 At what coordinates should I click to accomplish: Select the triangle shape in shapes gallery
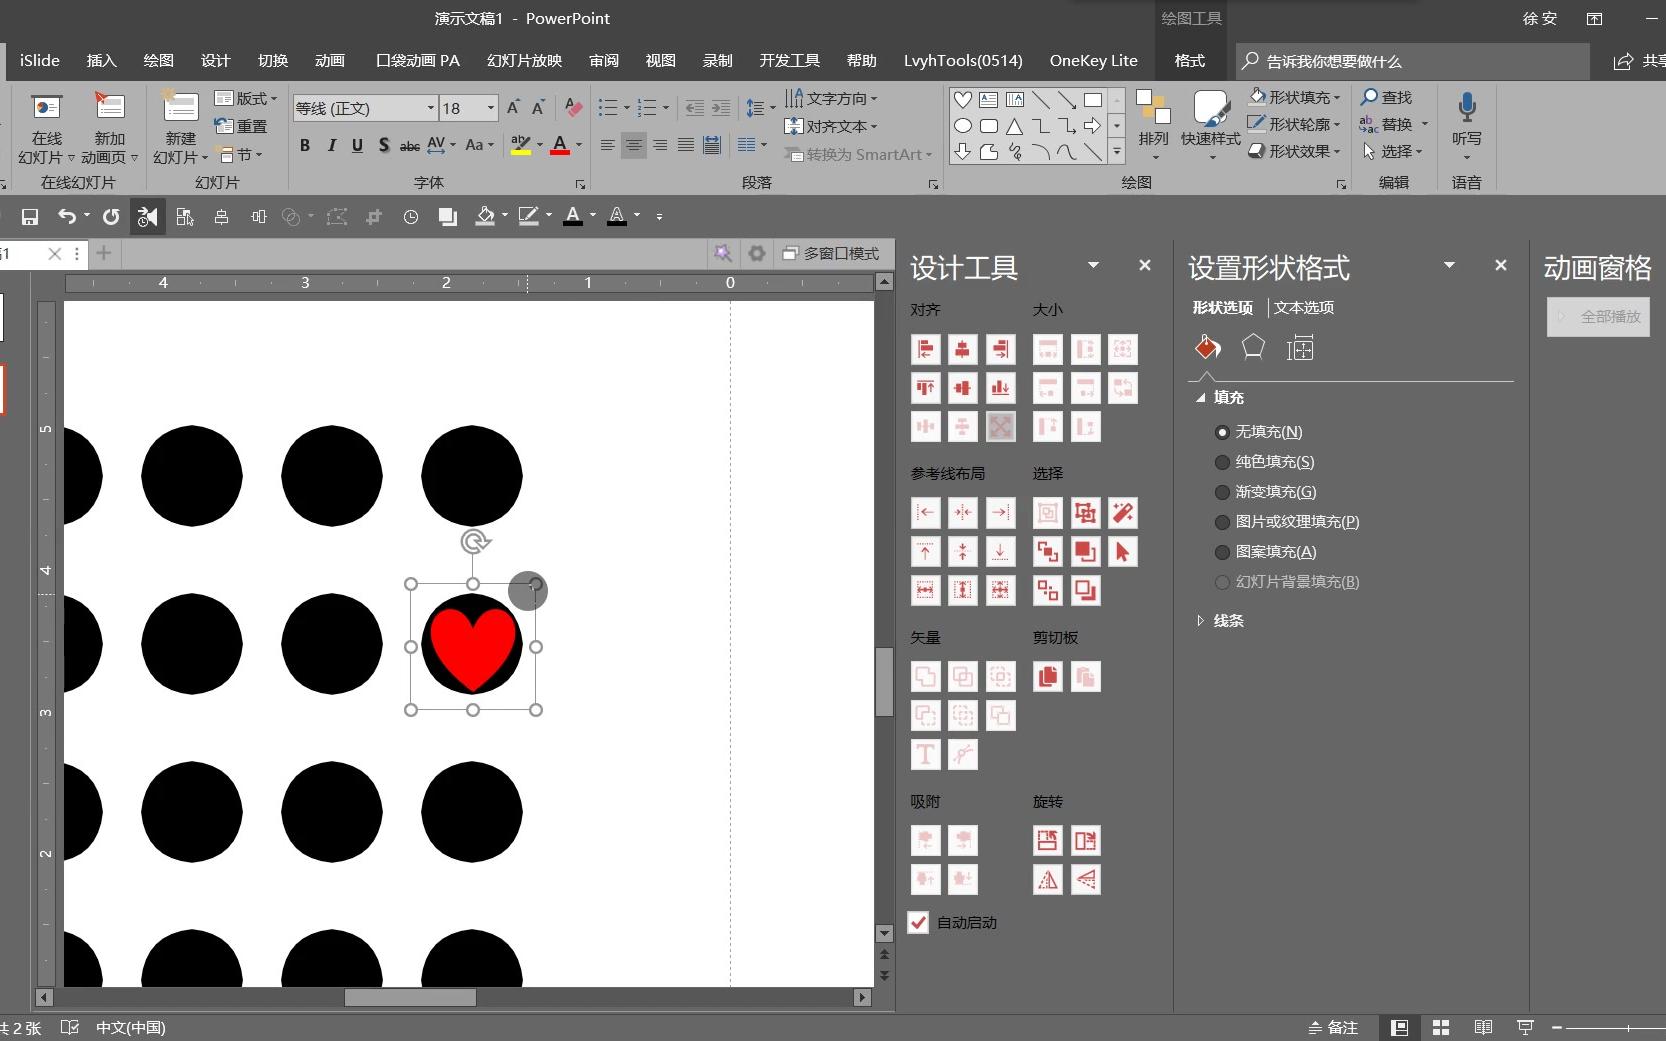click(1014, 126)
